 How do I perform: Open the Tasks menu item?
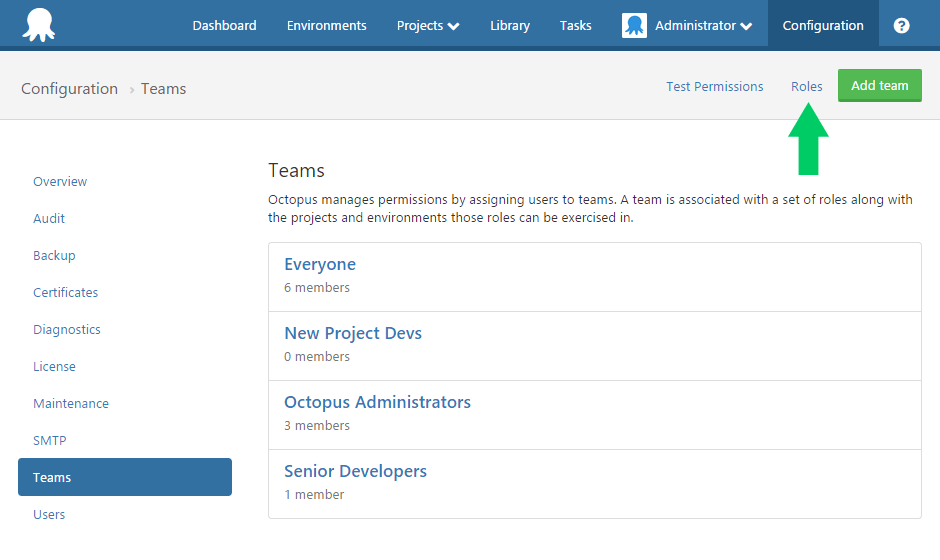click(576, 25)
